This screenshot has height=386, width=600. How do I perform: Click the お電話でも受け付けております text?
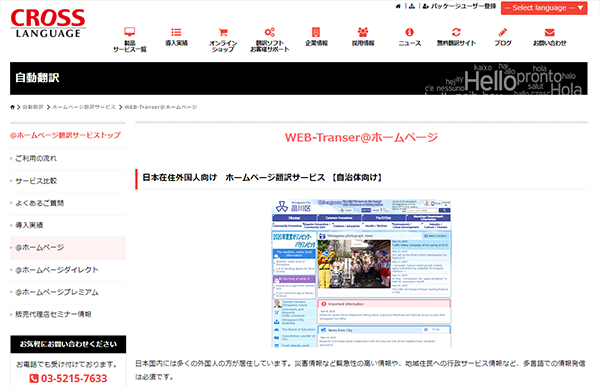[67, 364]
